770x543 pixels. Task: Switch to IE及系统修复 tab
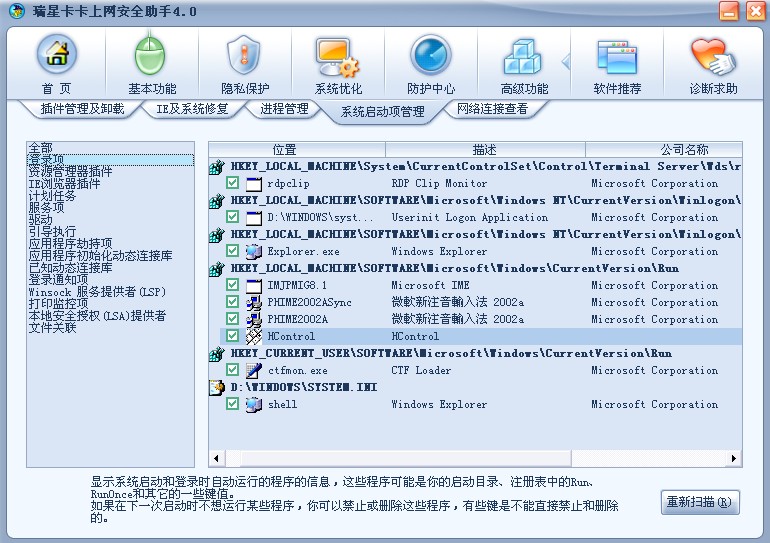coord(192,109)
